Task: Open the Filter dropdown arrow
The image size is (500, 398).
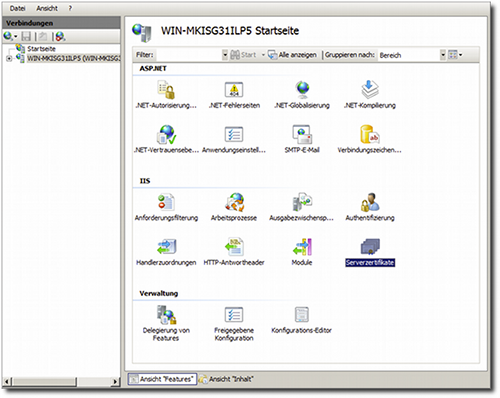Action: coord(225,55)
